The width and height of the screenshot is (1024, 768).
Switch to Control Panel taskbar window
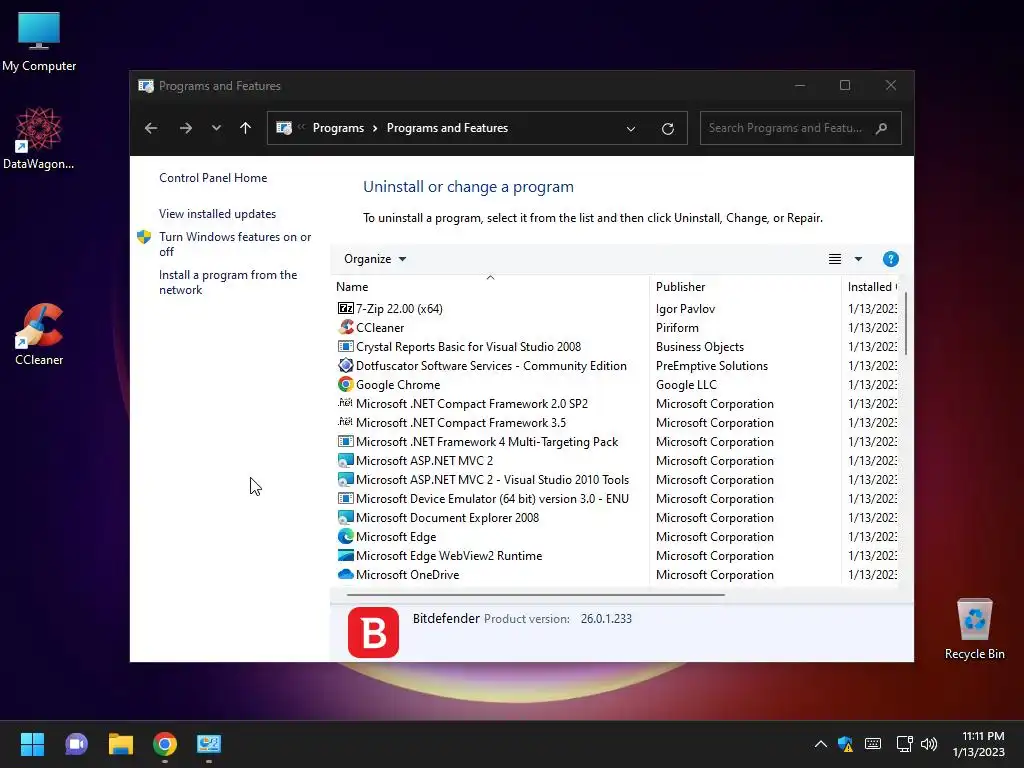tap(209, 744)
